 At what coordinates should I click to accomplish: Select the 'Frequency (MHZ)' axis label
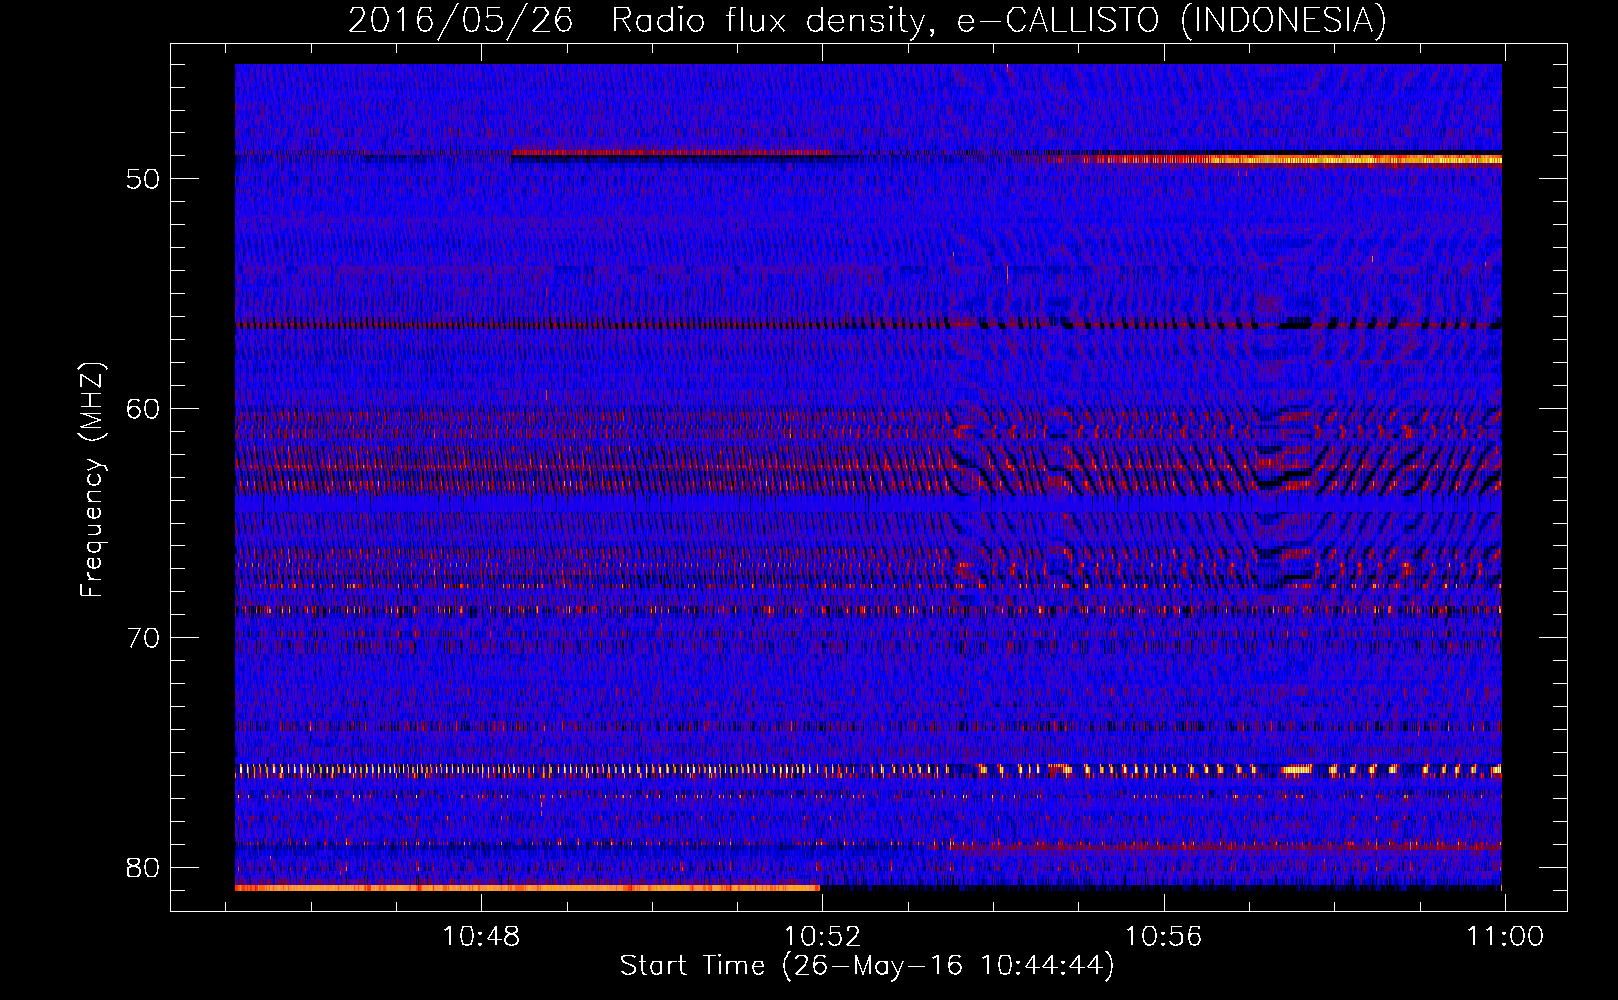point(92,479)
